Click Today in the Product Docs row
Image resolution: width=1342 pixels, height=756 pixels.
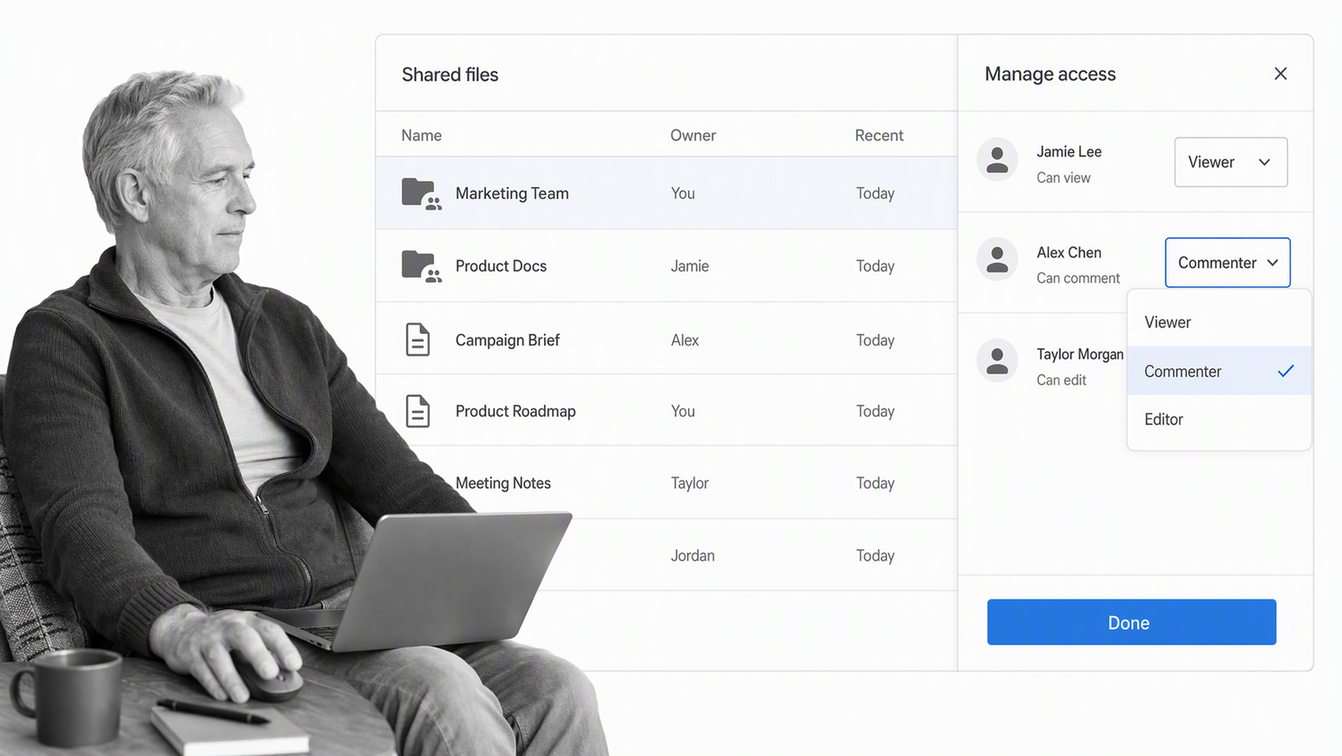[x=875, y=266]
